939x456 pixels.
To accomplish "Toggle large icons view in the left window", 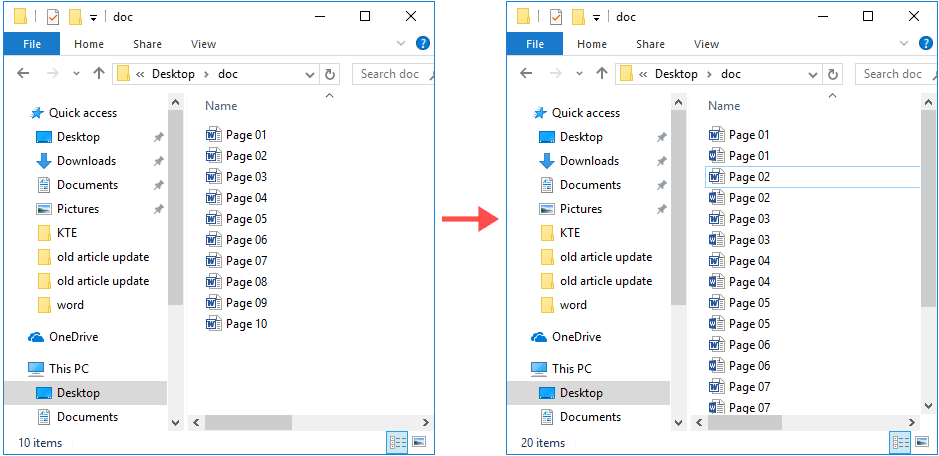I will [418, 441].
